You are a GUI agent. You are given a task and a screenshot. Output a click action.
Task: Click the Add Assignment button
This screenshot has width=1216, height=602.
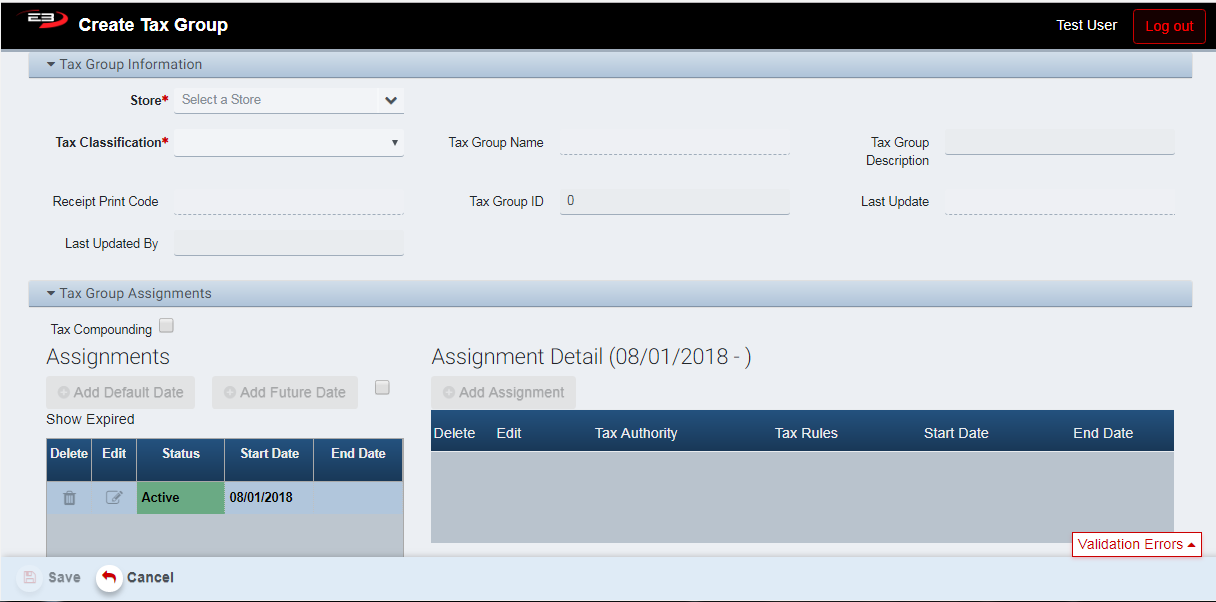tap(503, 392)
